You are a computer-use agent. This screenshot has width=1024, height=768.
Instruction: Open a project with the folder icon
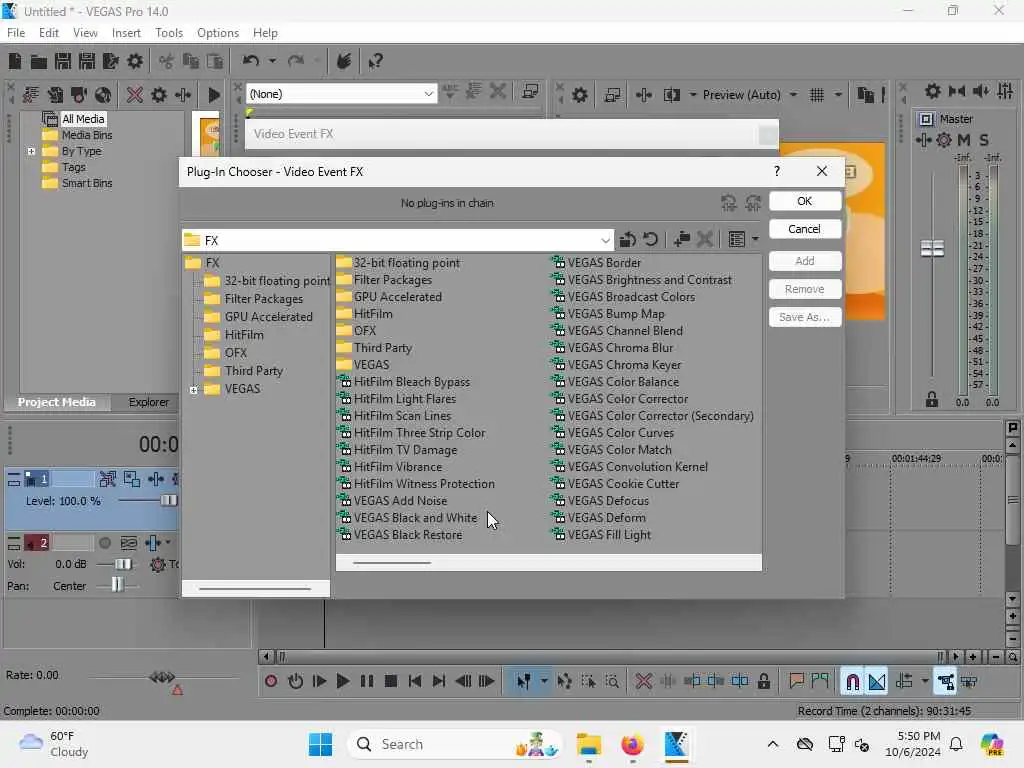[x=39, y=61]
